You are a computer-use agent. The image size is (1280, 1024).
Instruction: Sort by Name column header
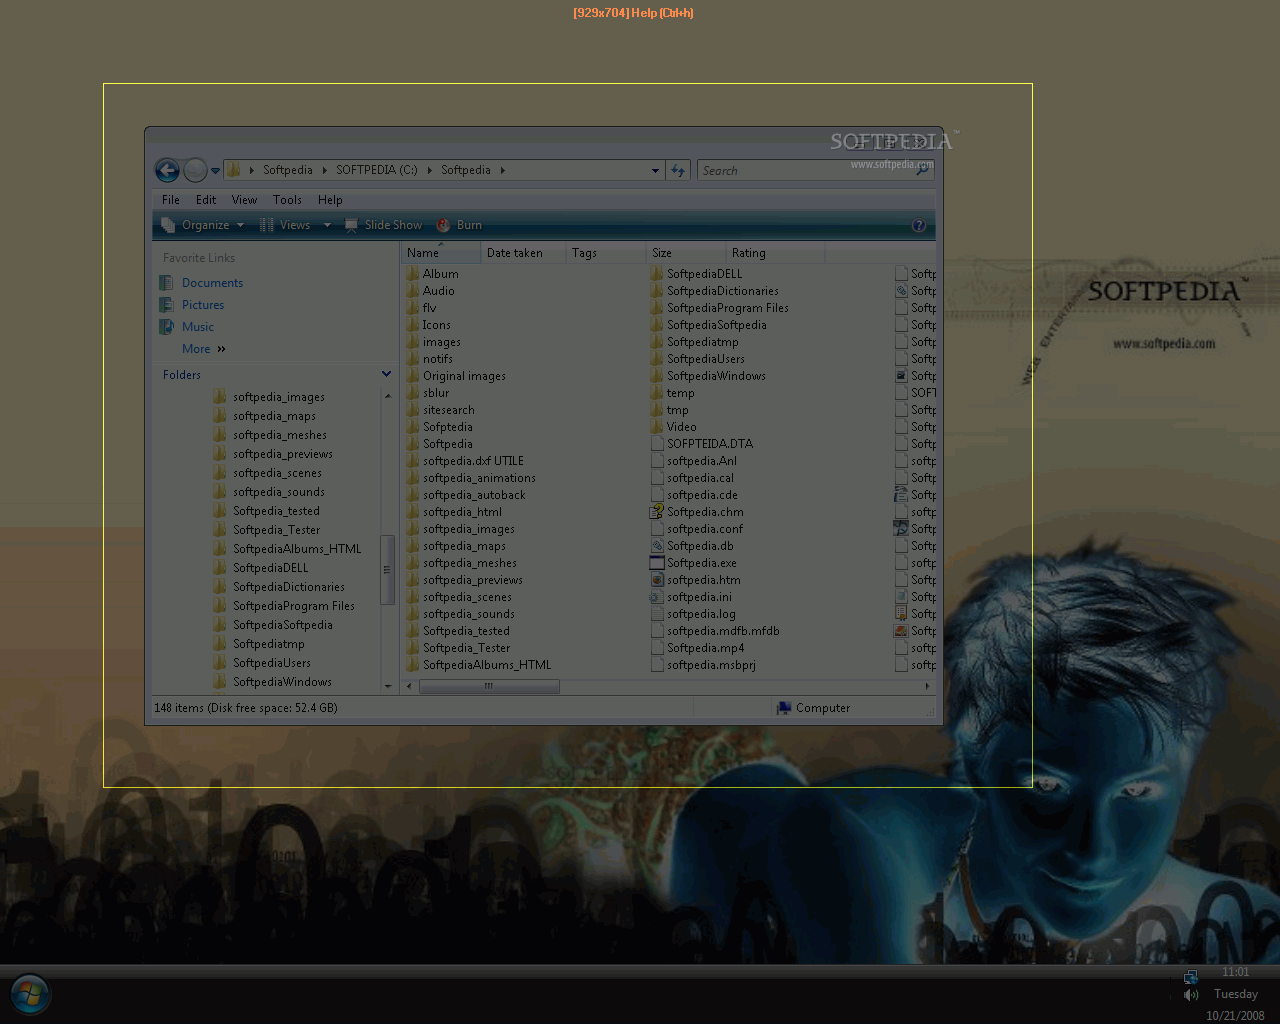click(x=441, y=253)
